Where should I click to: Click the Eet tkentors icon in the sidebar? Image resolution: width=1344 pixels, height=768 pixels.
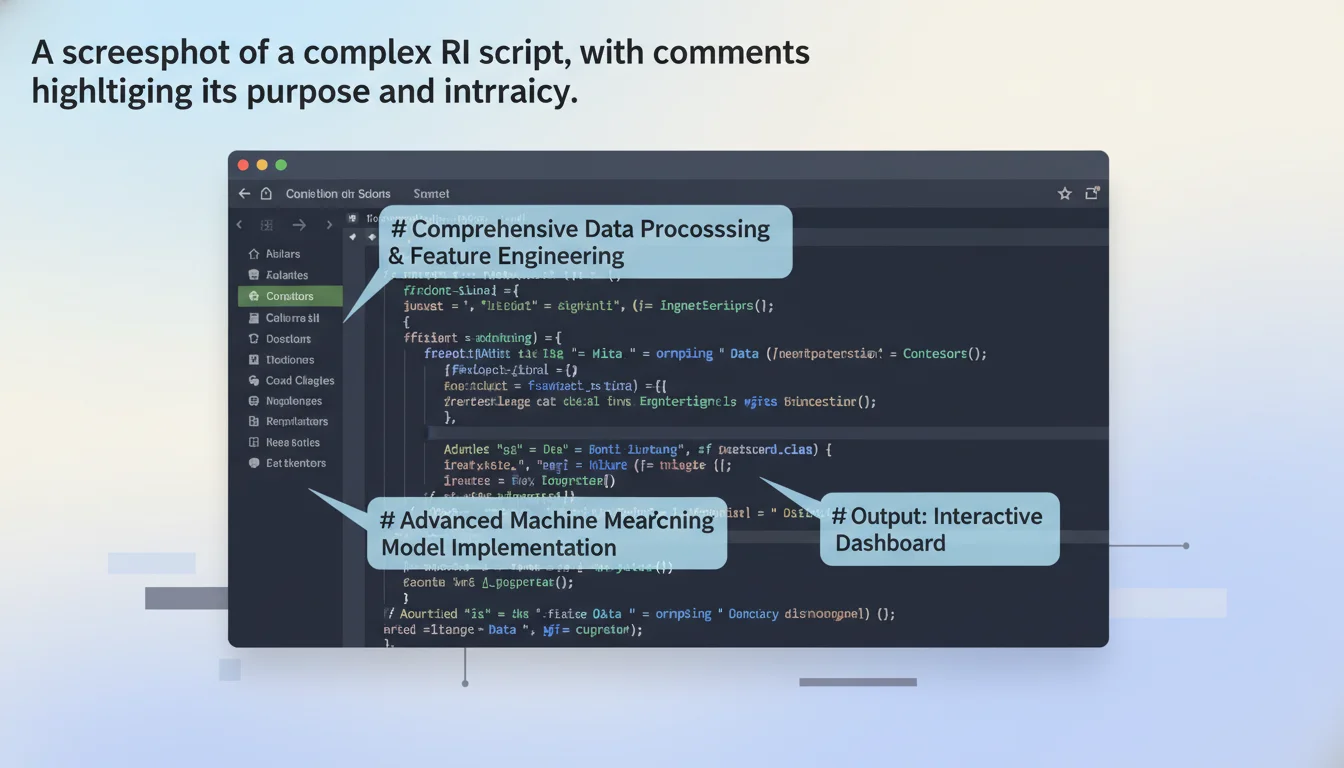[x=255, y=463]
